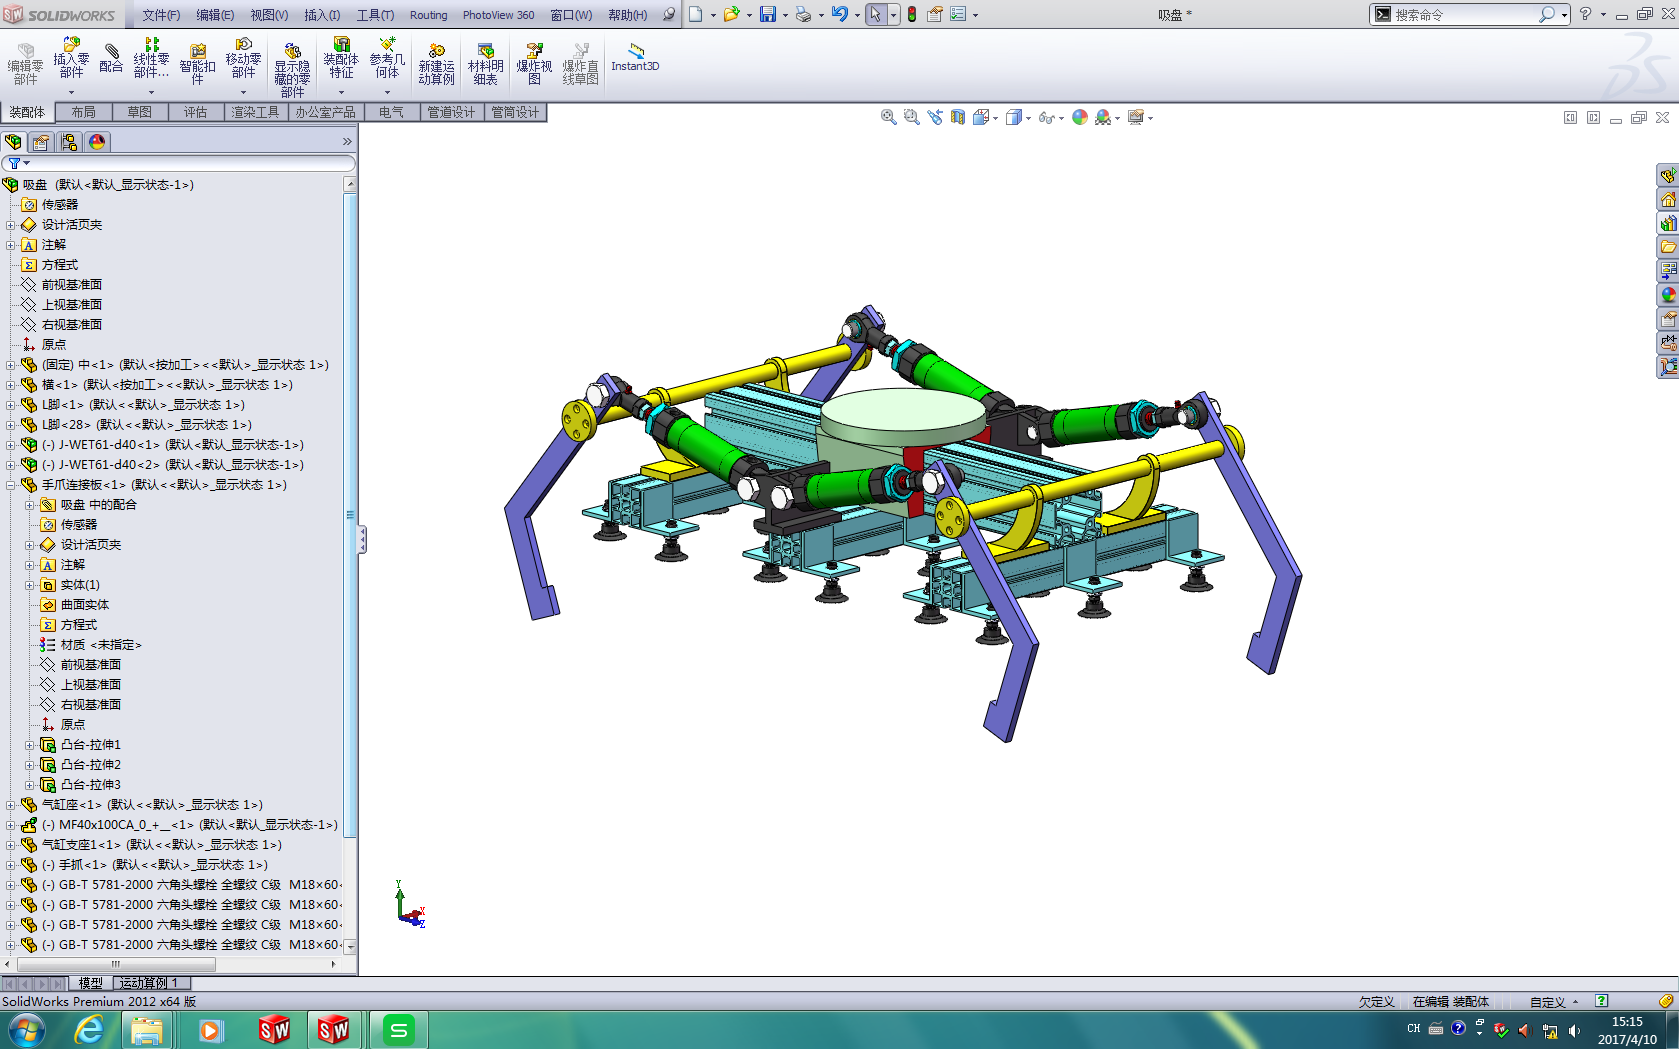Viewport: 1679px width, 1049px height.
Task: Switch to the 草图 tab
Action: point(139,112)
